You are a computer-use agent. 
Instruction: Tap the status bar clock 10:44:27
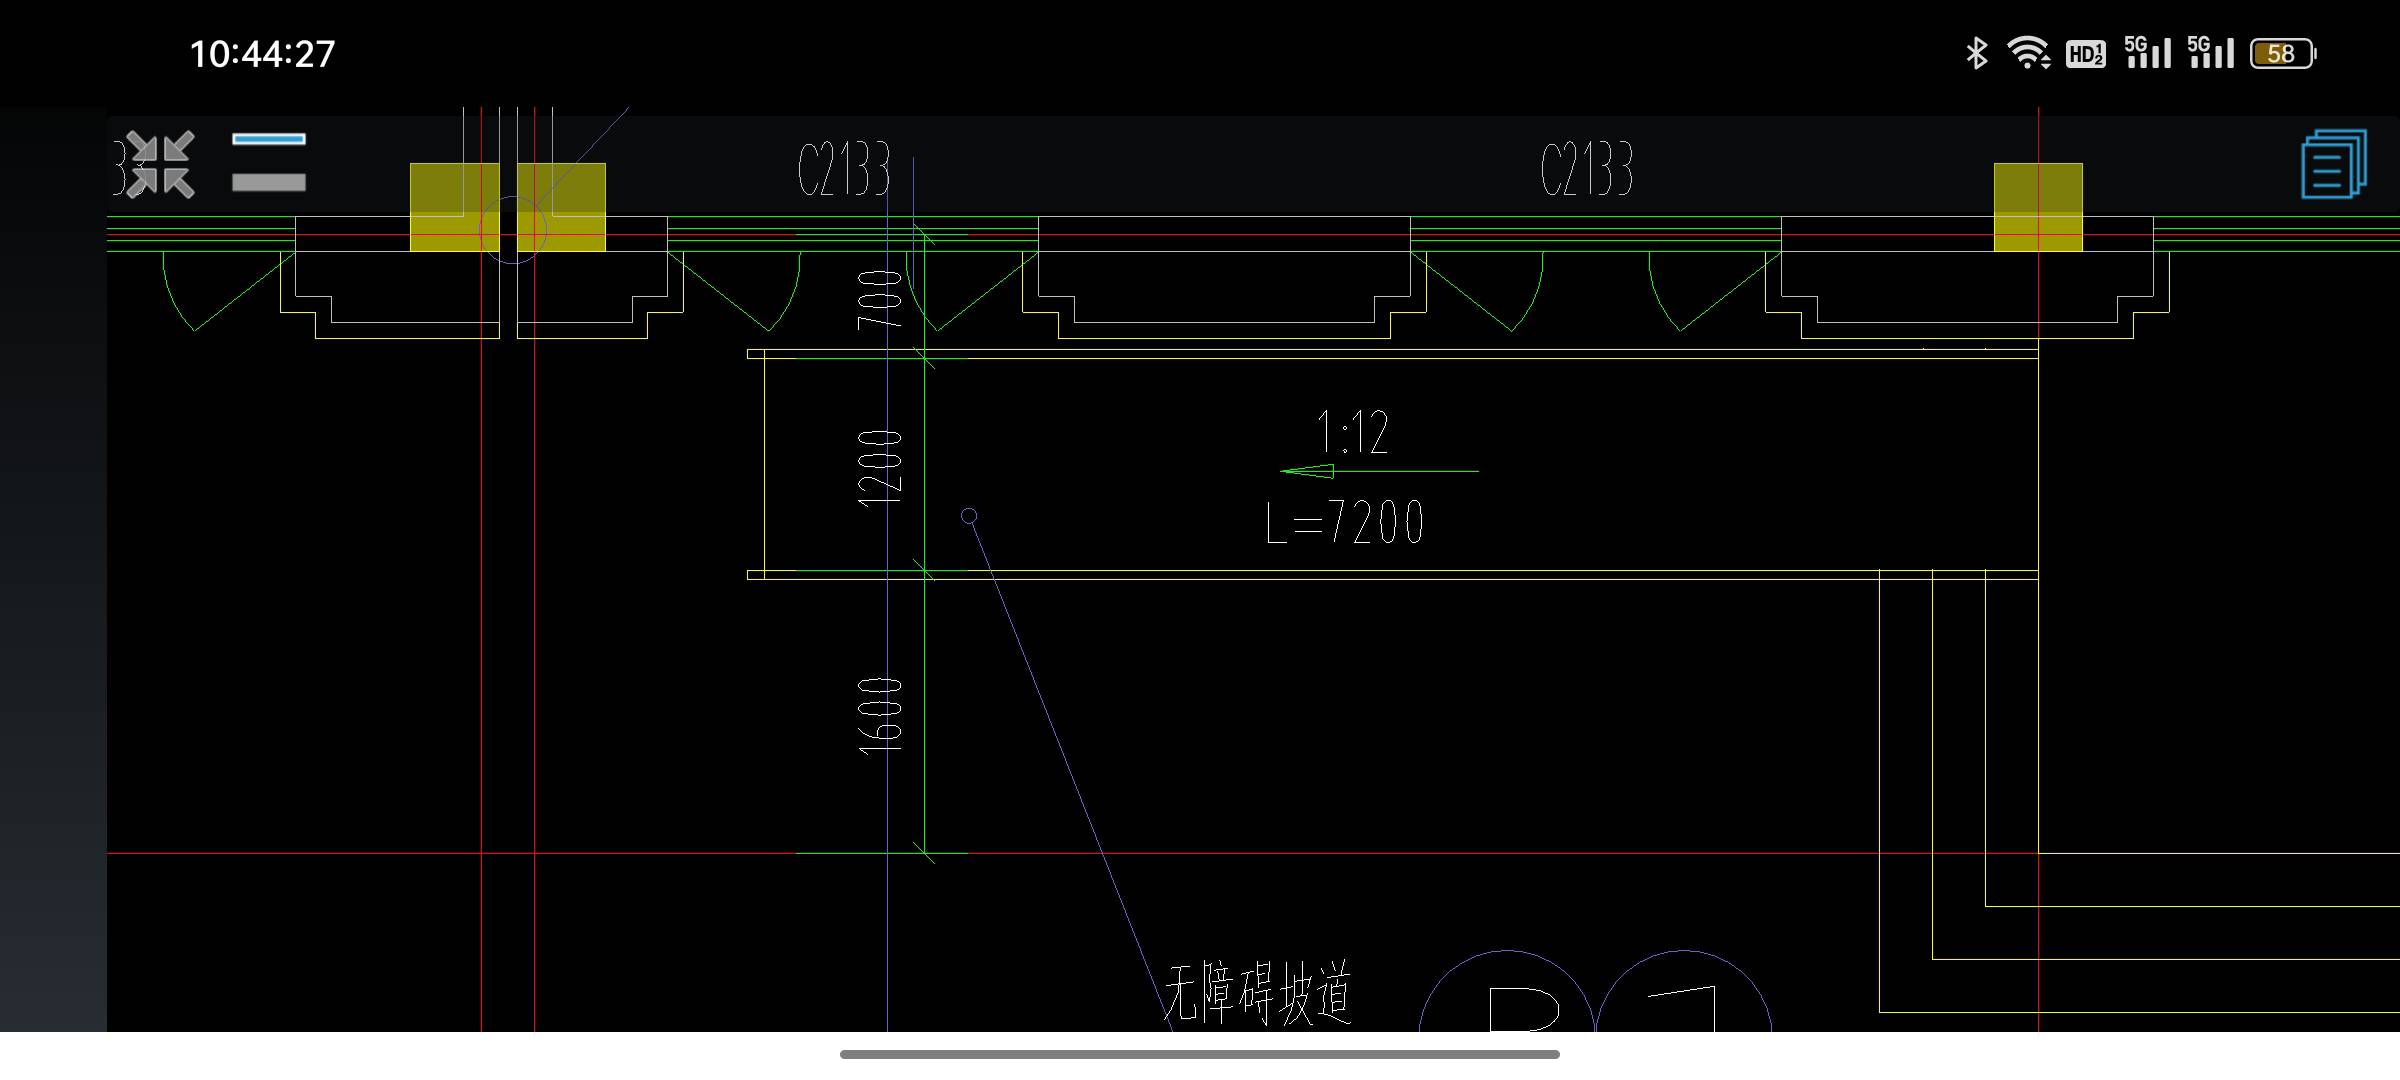pos(262,54)
